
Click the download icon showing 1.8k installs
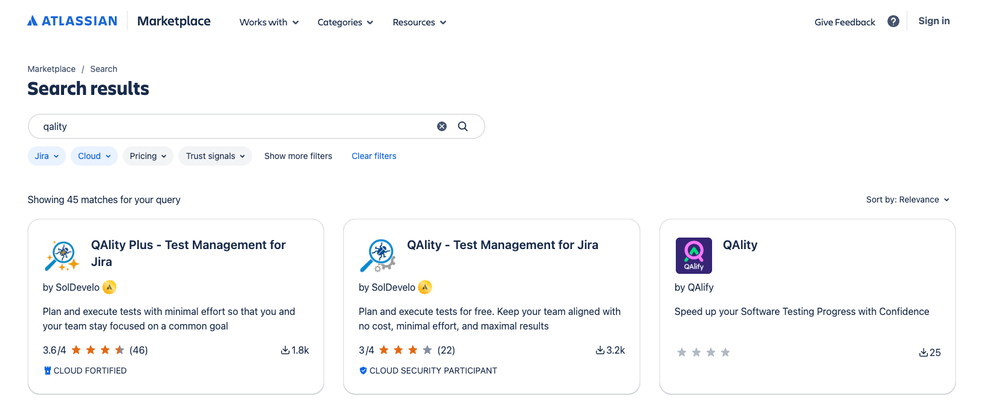pyautogui.click(x=285, y=350)
